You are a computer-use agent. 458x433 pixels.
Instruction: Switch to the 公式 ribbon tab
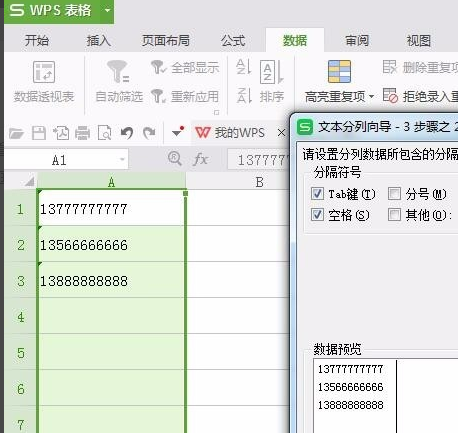point(233,41)
